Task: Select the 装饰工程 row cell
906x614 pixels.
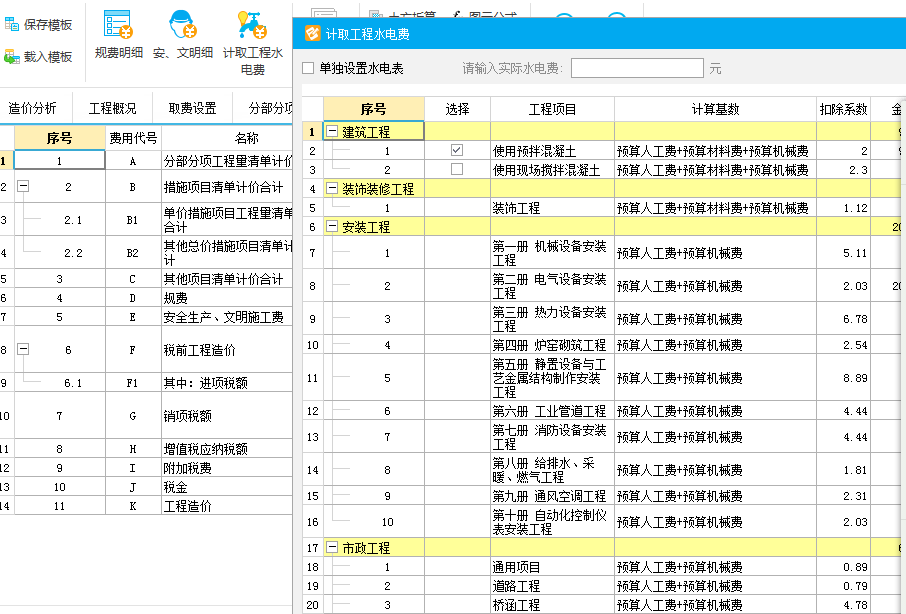Action: click(552, 208)
